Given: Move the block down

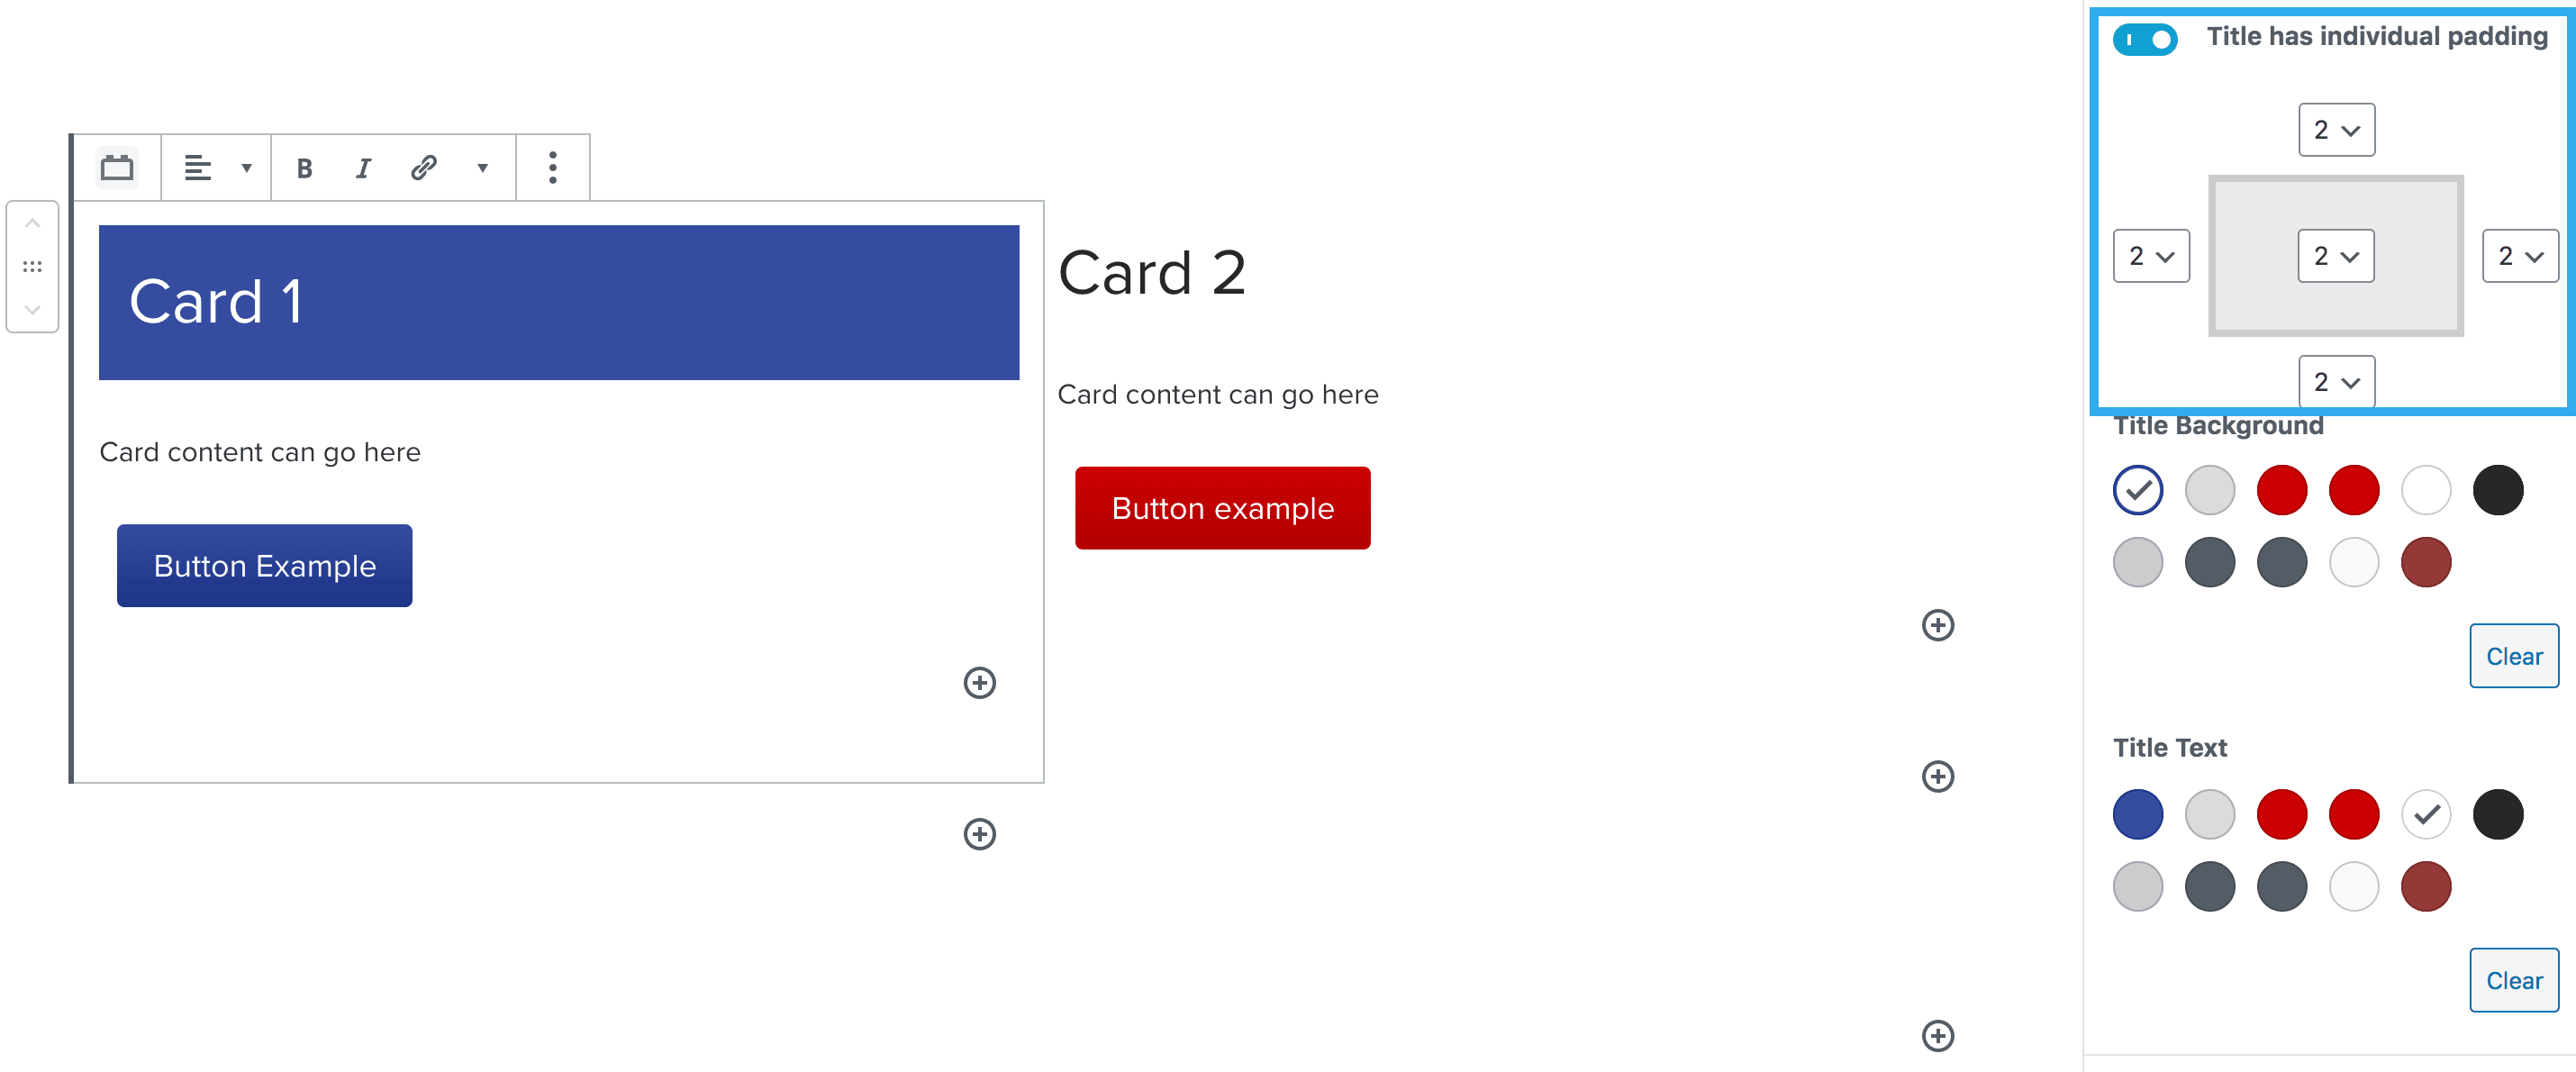Looking at the screenshot, I should point(32,310).
